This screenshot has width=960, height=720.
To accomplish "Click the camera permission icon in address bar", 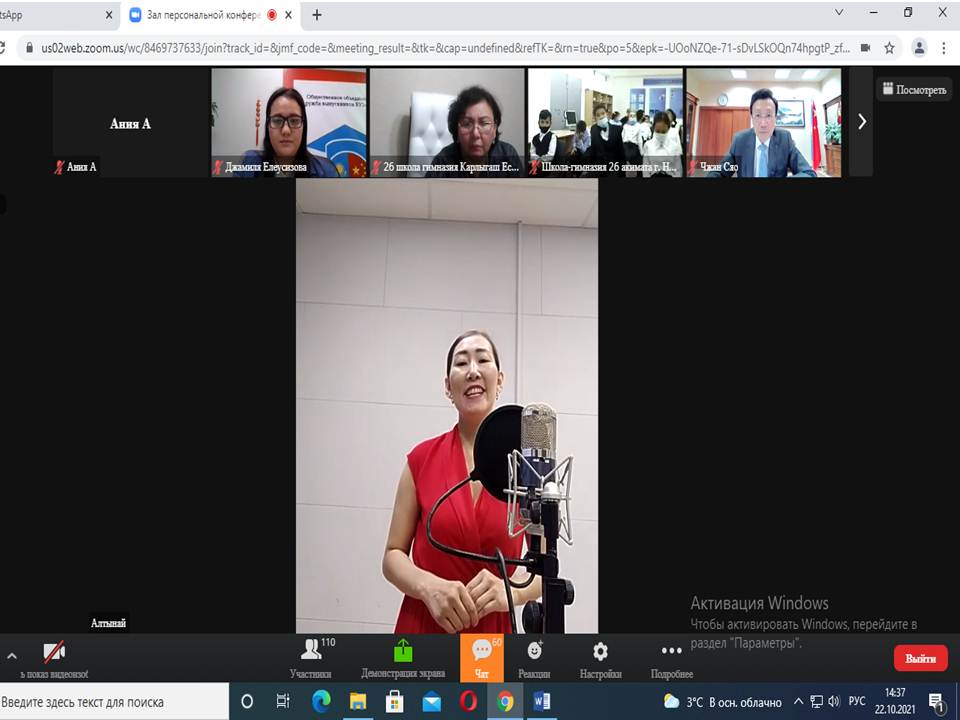I will click(x=866, y=48).
